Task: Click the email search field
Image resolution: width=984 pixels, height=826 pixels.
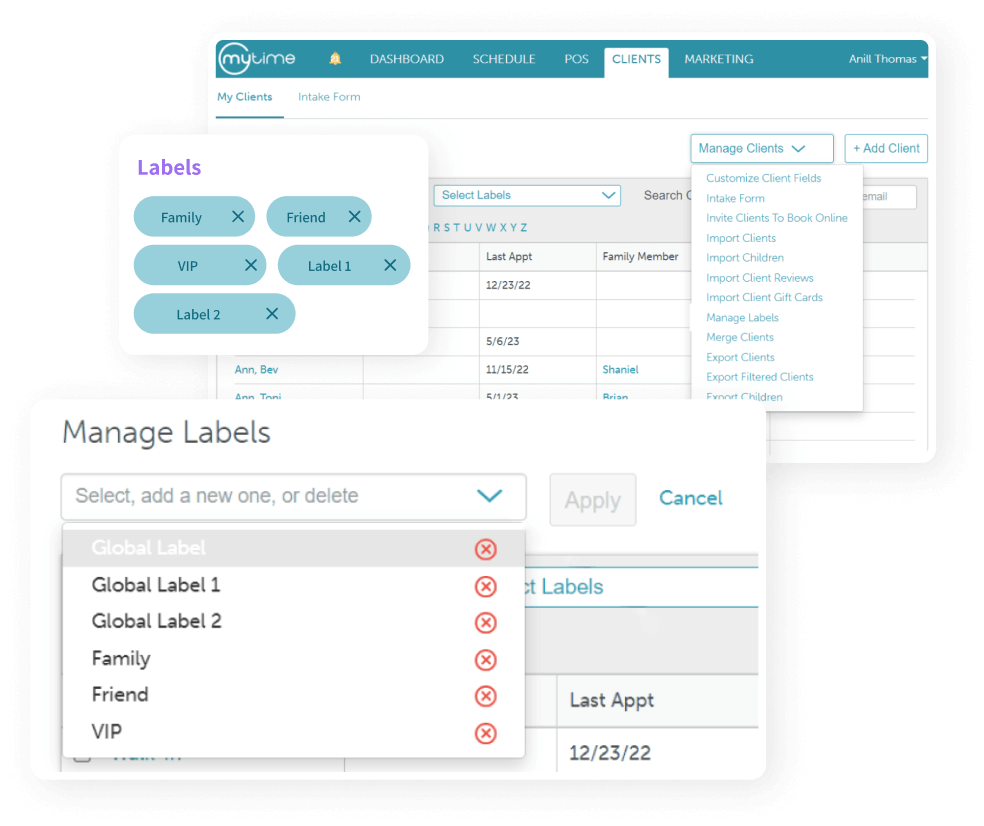Action: click(889, 196)
